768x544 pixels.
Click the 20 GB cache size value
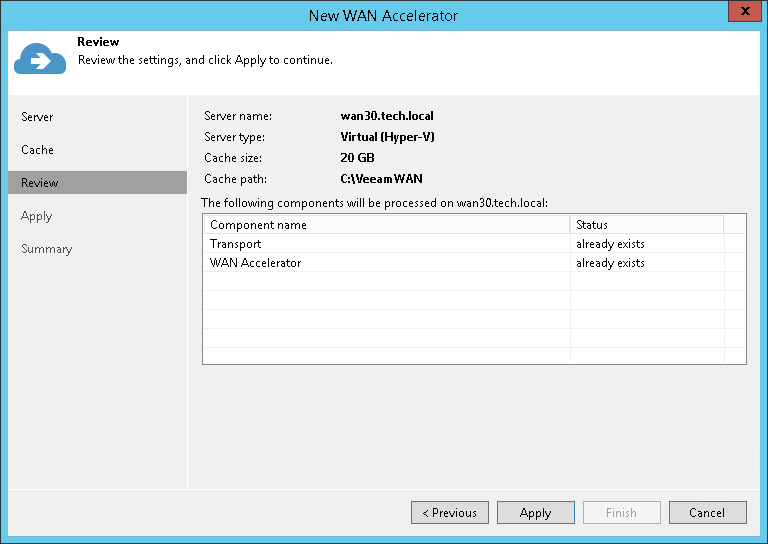[x=357, y=158]
